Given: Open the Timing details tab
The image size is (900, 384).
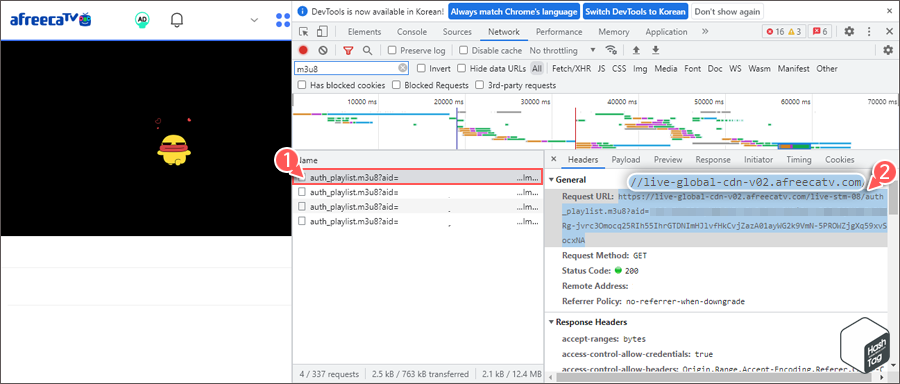Looking at the screenshot, I should pyautogui.click(x=799, y=160).
